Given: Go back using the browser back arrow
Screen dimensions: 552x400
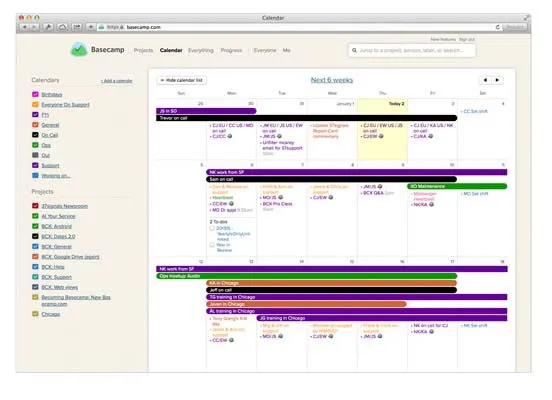Looking at the screenshot, I should [25, 27].
